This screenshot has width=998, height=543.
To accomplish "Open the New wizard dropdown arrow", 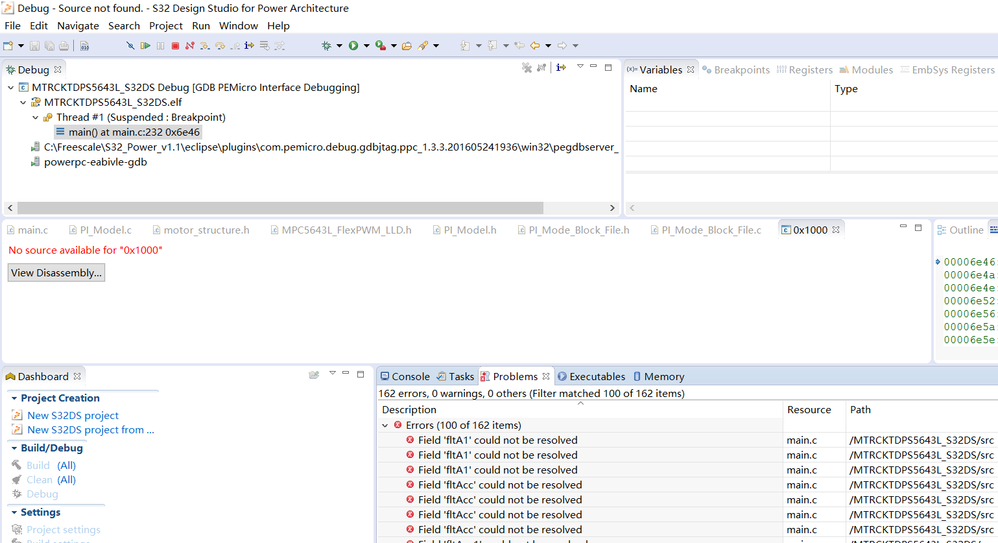I will pos(21,46).
